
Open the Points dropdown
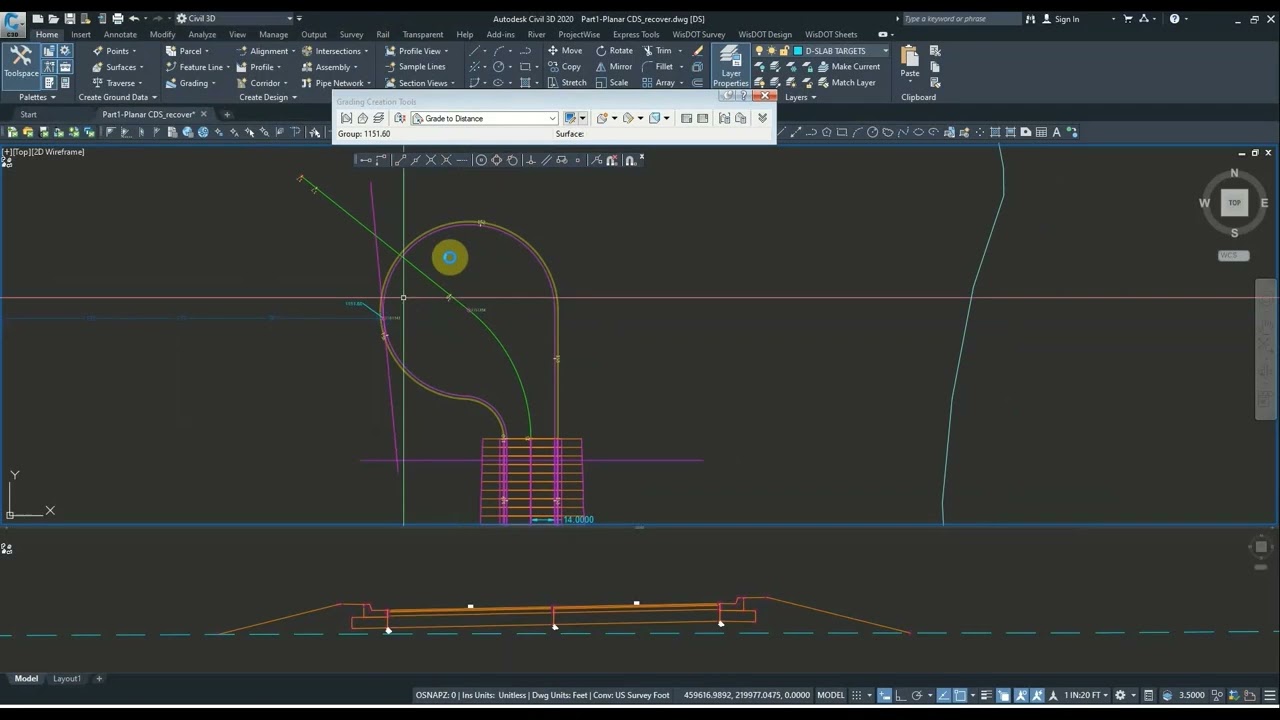click(x=114, y=51)
